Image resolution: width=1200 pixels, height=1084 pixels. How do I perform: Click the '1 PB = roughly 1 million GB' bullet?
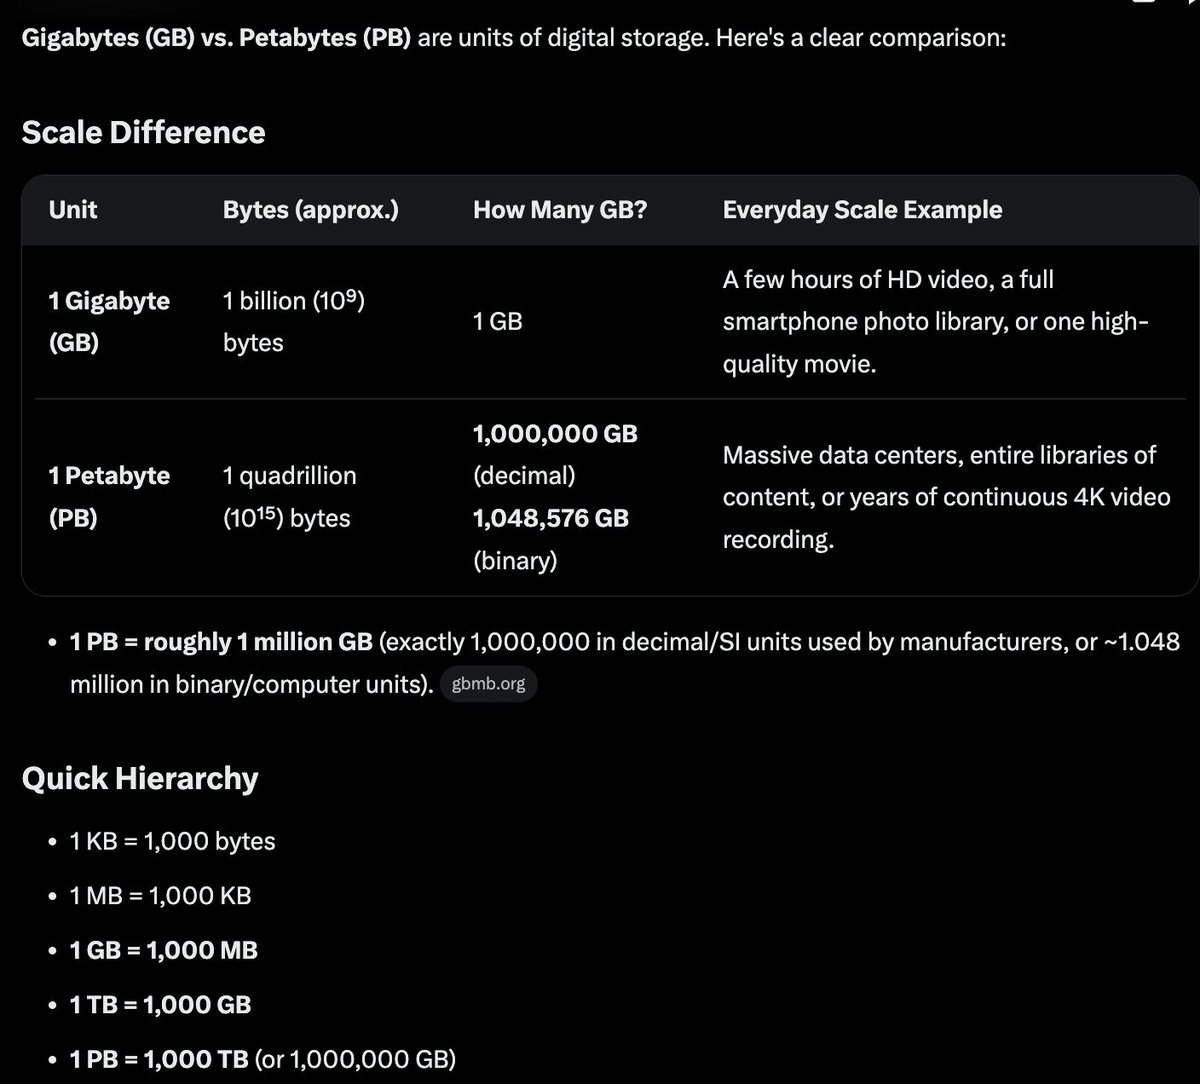coord(625,663)
